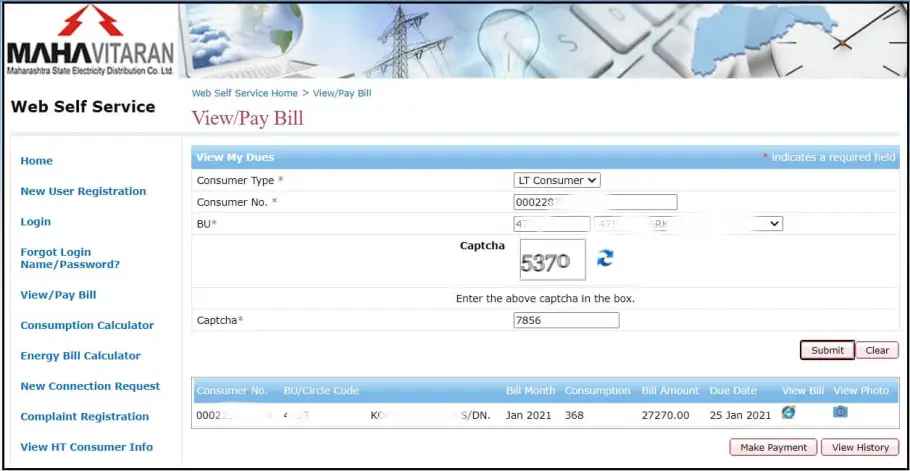Click the Mahavitaran logo
The height and width of the screenshot is (471, 910).
click(x=91, y=41)
